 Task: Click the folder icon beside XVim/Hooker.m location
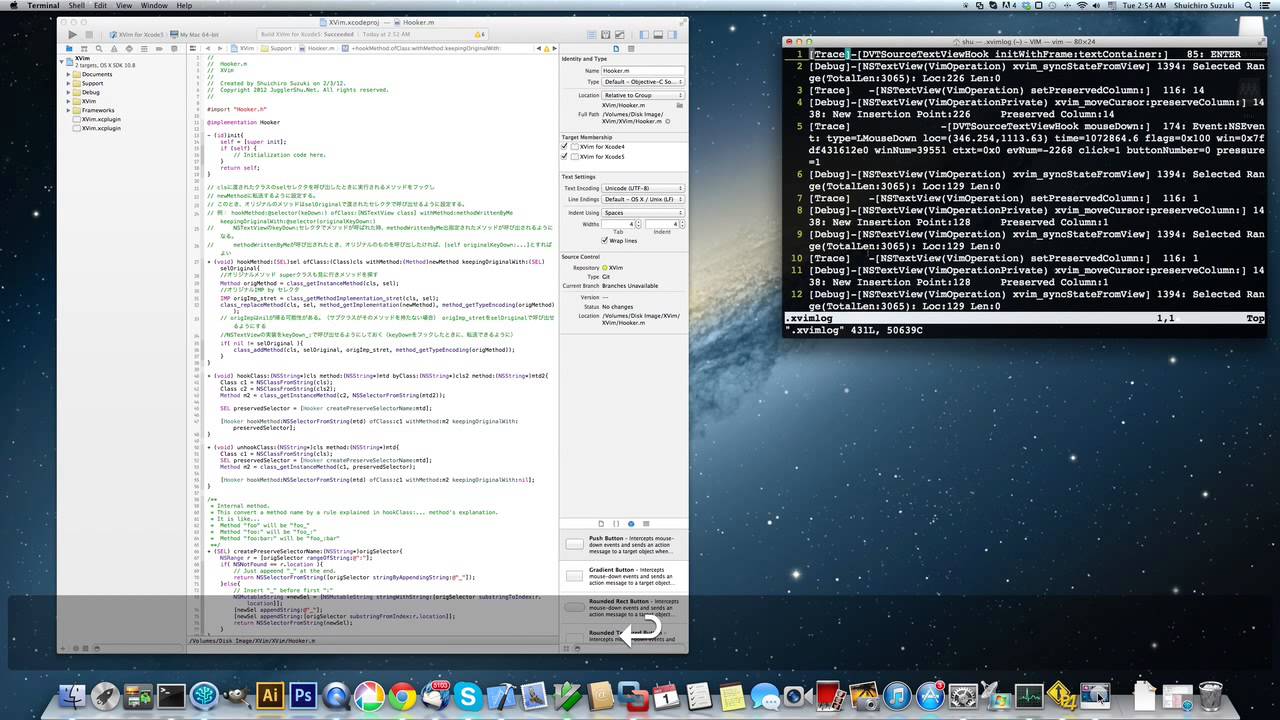[680, 105]
